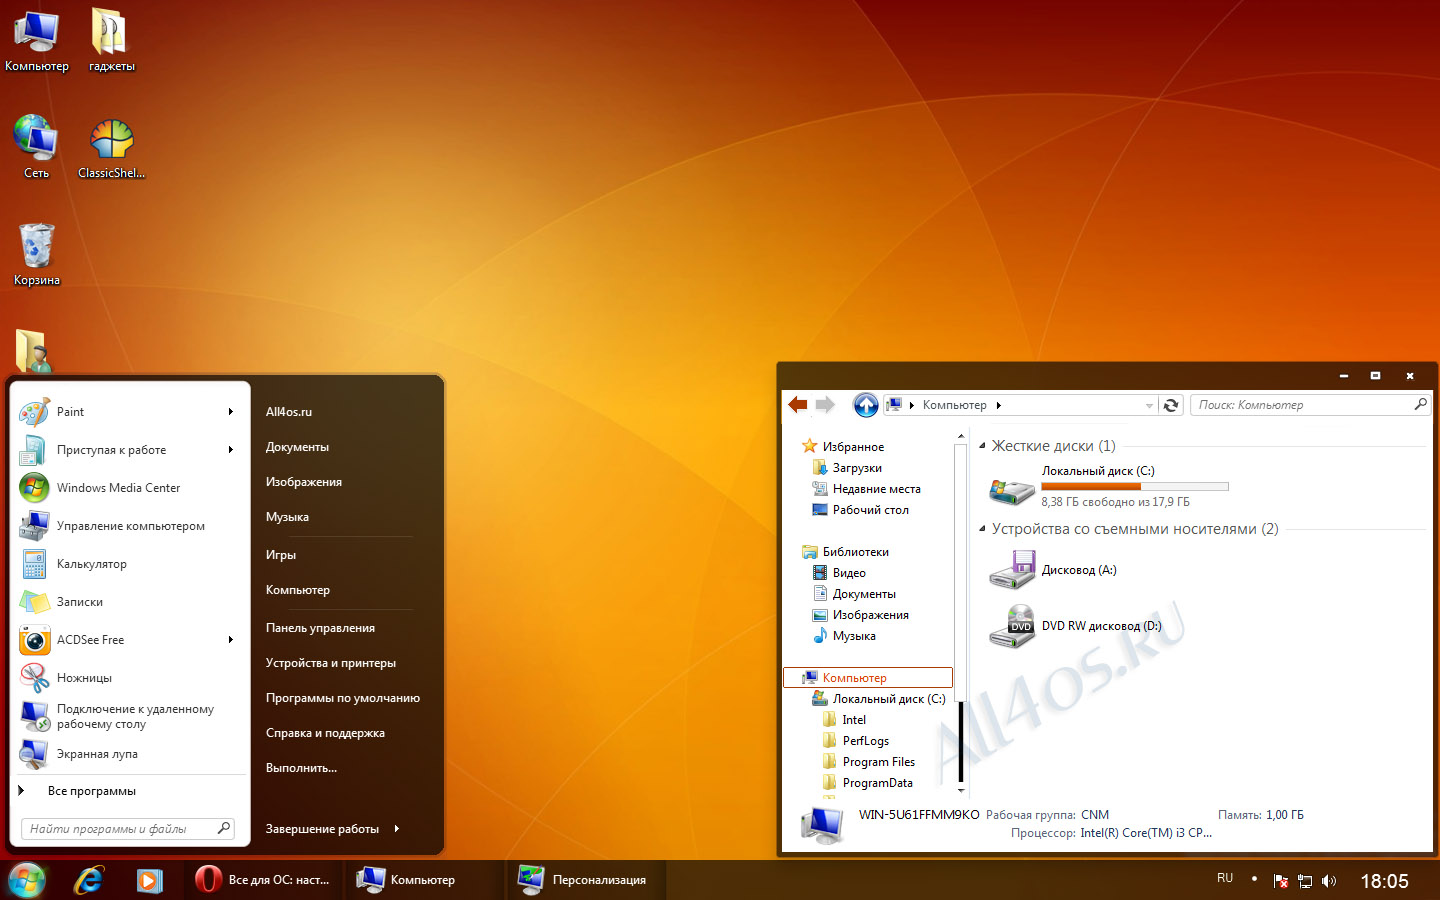Open Приступая к работе entry
Viewport: 1440px width, 900px height.
128,450
